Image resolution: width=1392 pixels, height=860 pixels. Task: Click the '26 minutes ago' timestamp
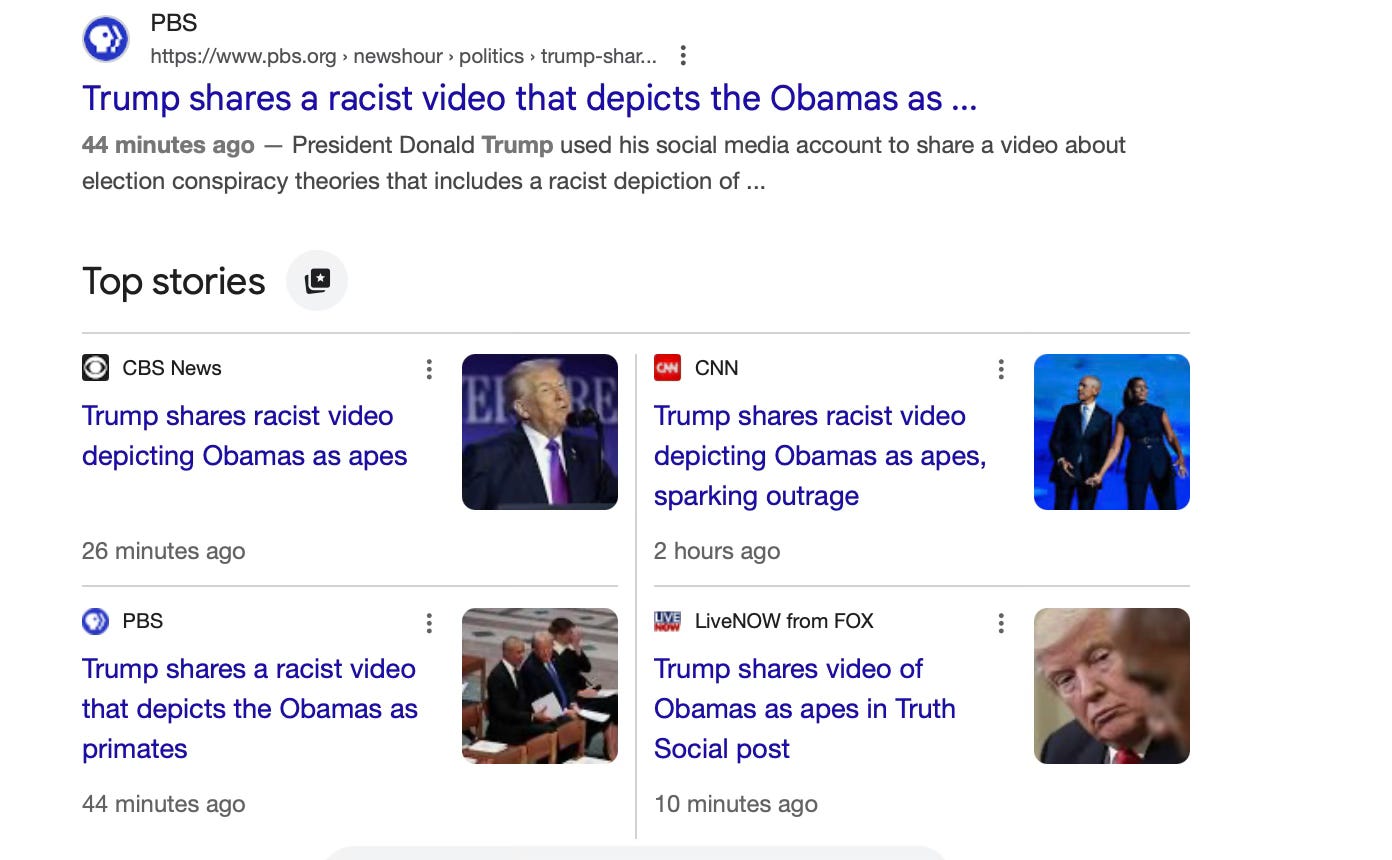coord(164,551)
